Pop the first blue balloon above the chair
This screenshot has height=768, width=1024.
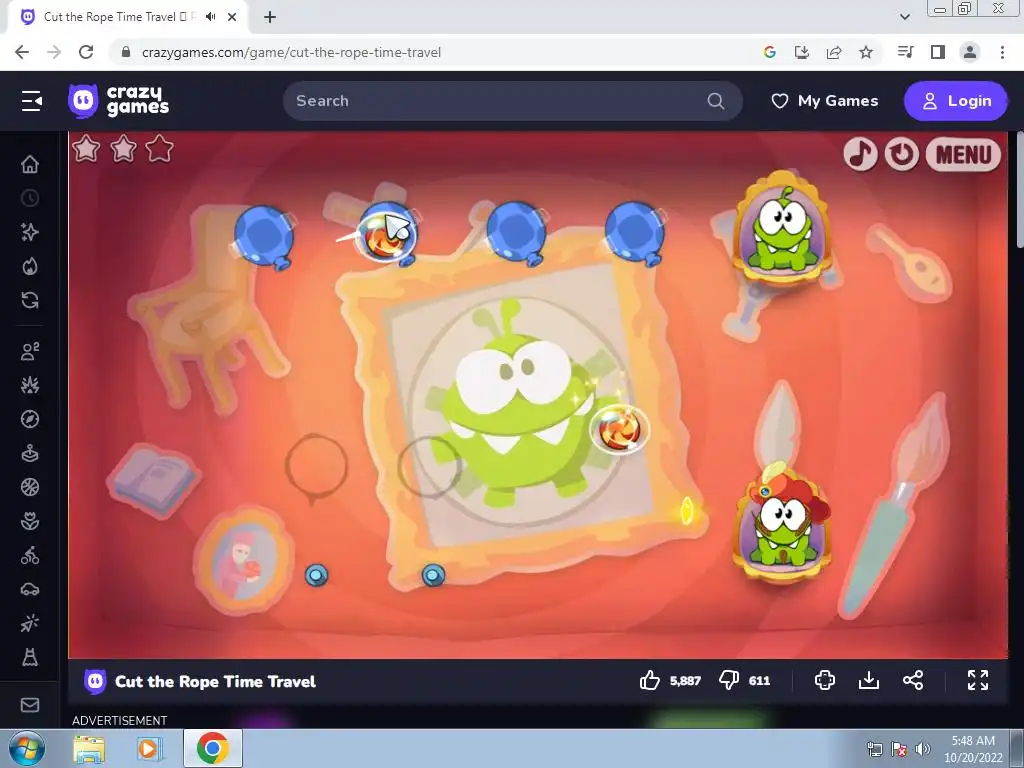pyautogui.click(x=264, y=236)
